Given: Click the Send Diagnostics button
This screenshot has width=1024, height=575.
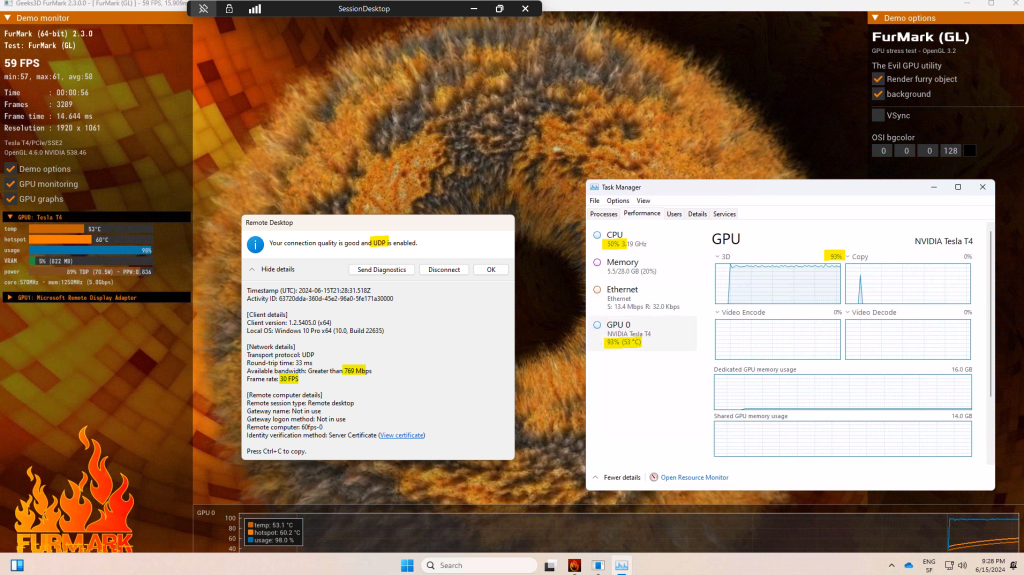Looking at the screenshot, I should click(381, 270).
